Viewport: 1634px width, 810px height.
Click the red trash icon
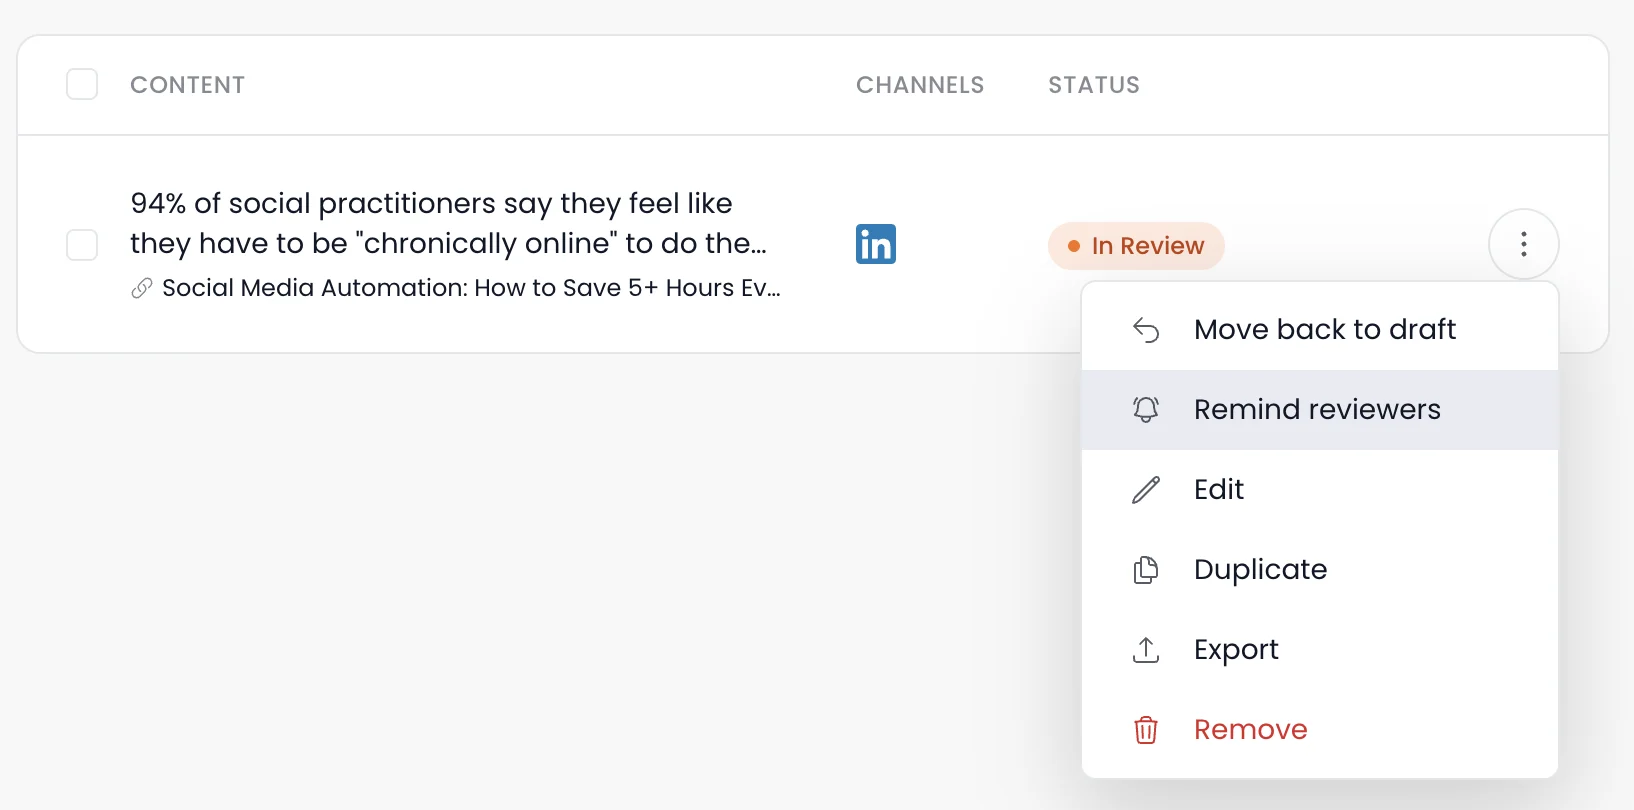coord(1146,730)
